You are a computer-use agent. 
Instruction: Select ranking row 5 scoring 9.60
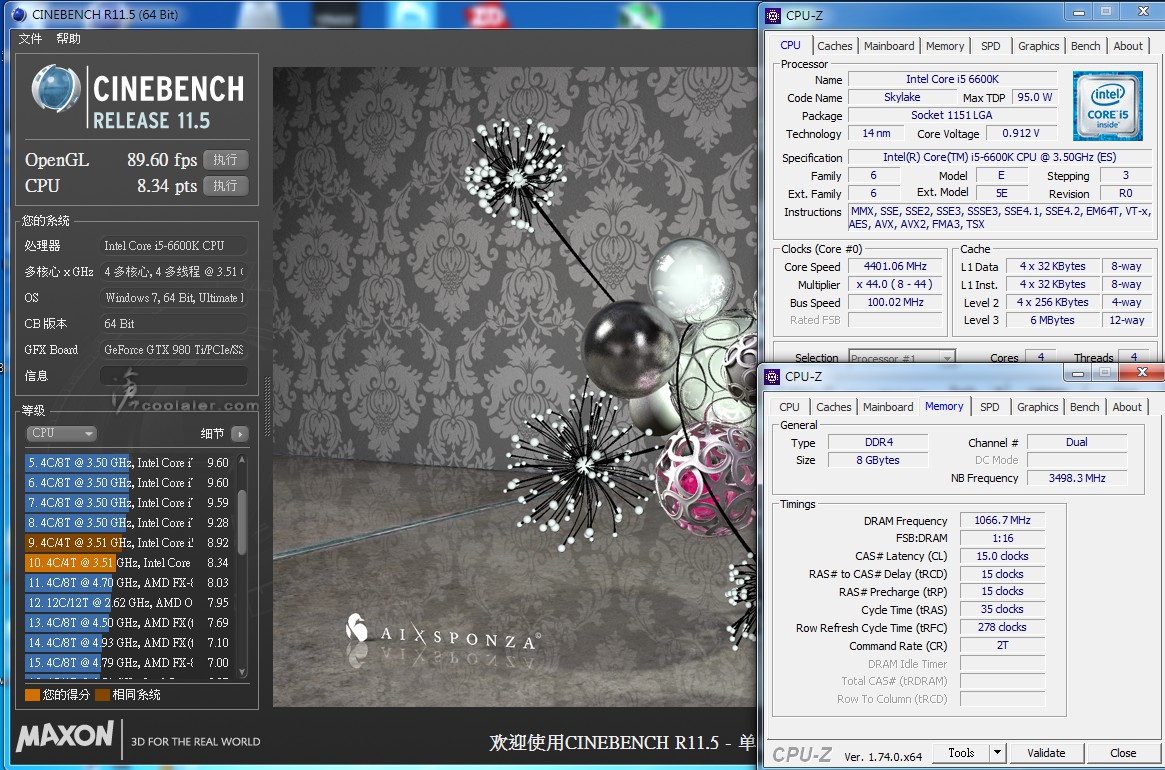tap(129, 462)
